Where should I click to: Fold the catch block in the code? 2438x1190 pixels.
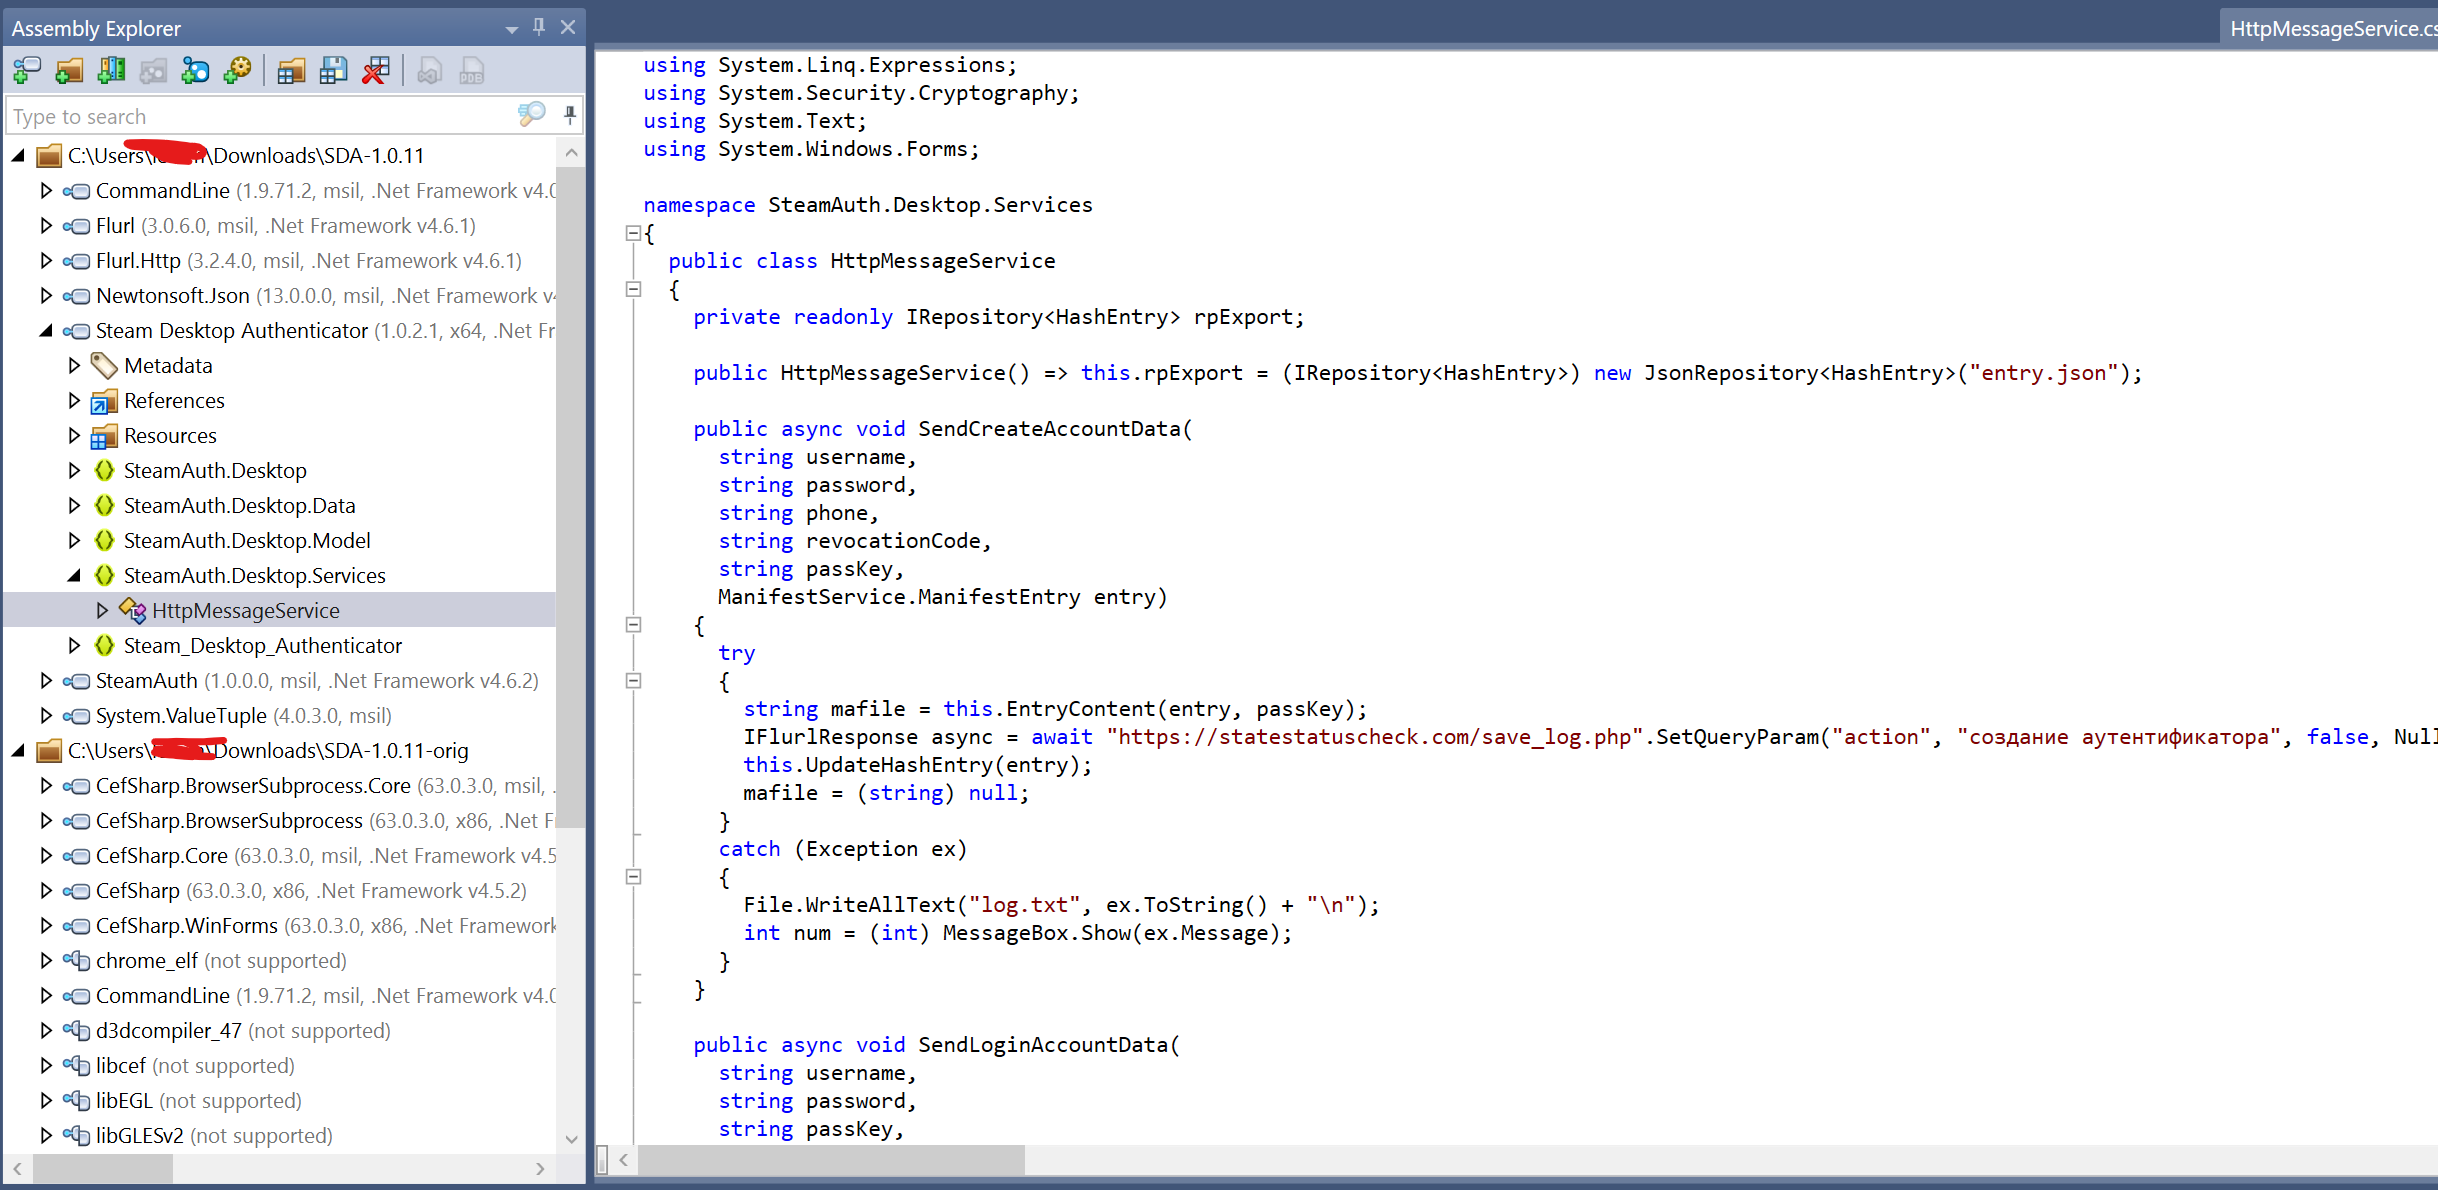(633, 877)
